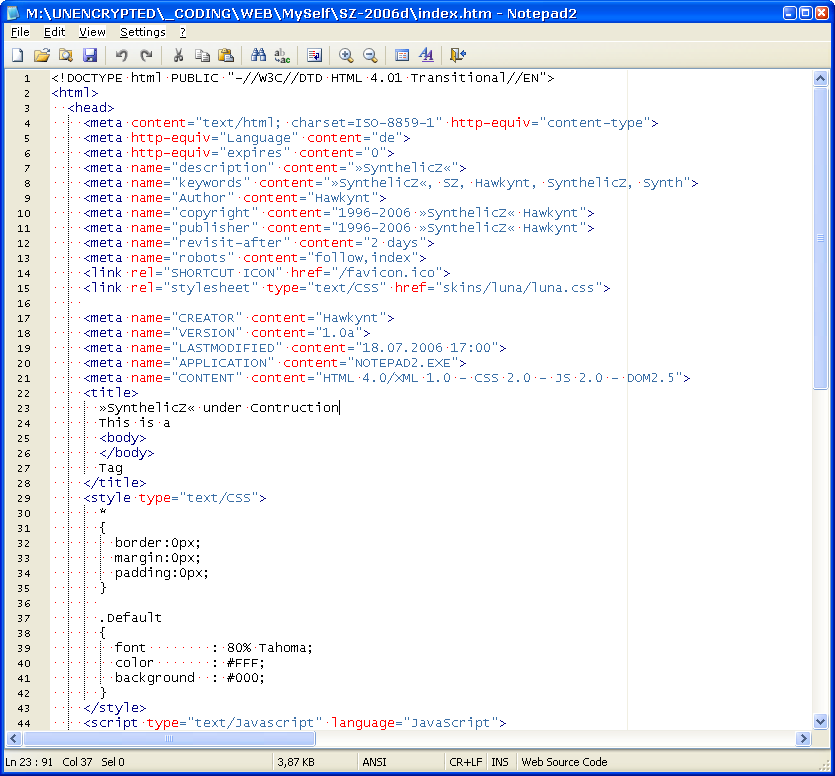Viewport: 835px width, 776px height.
Task: Open the View menu
Action: click(x=92, y=32)
